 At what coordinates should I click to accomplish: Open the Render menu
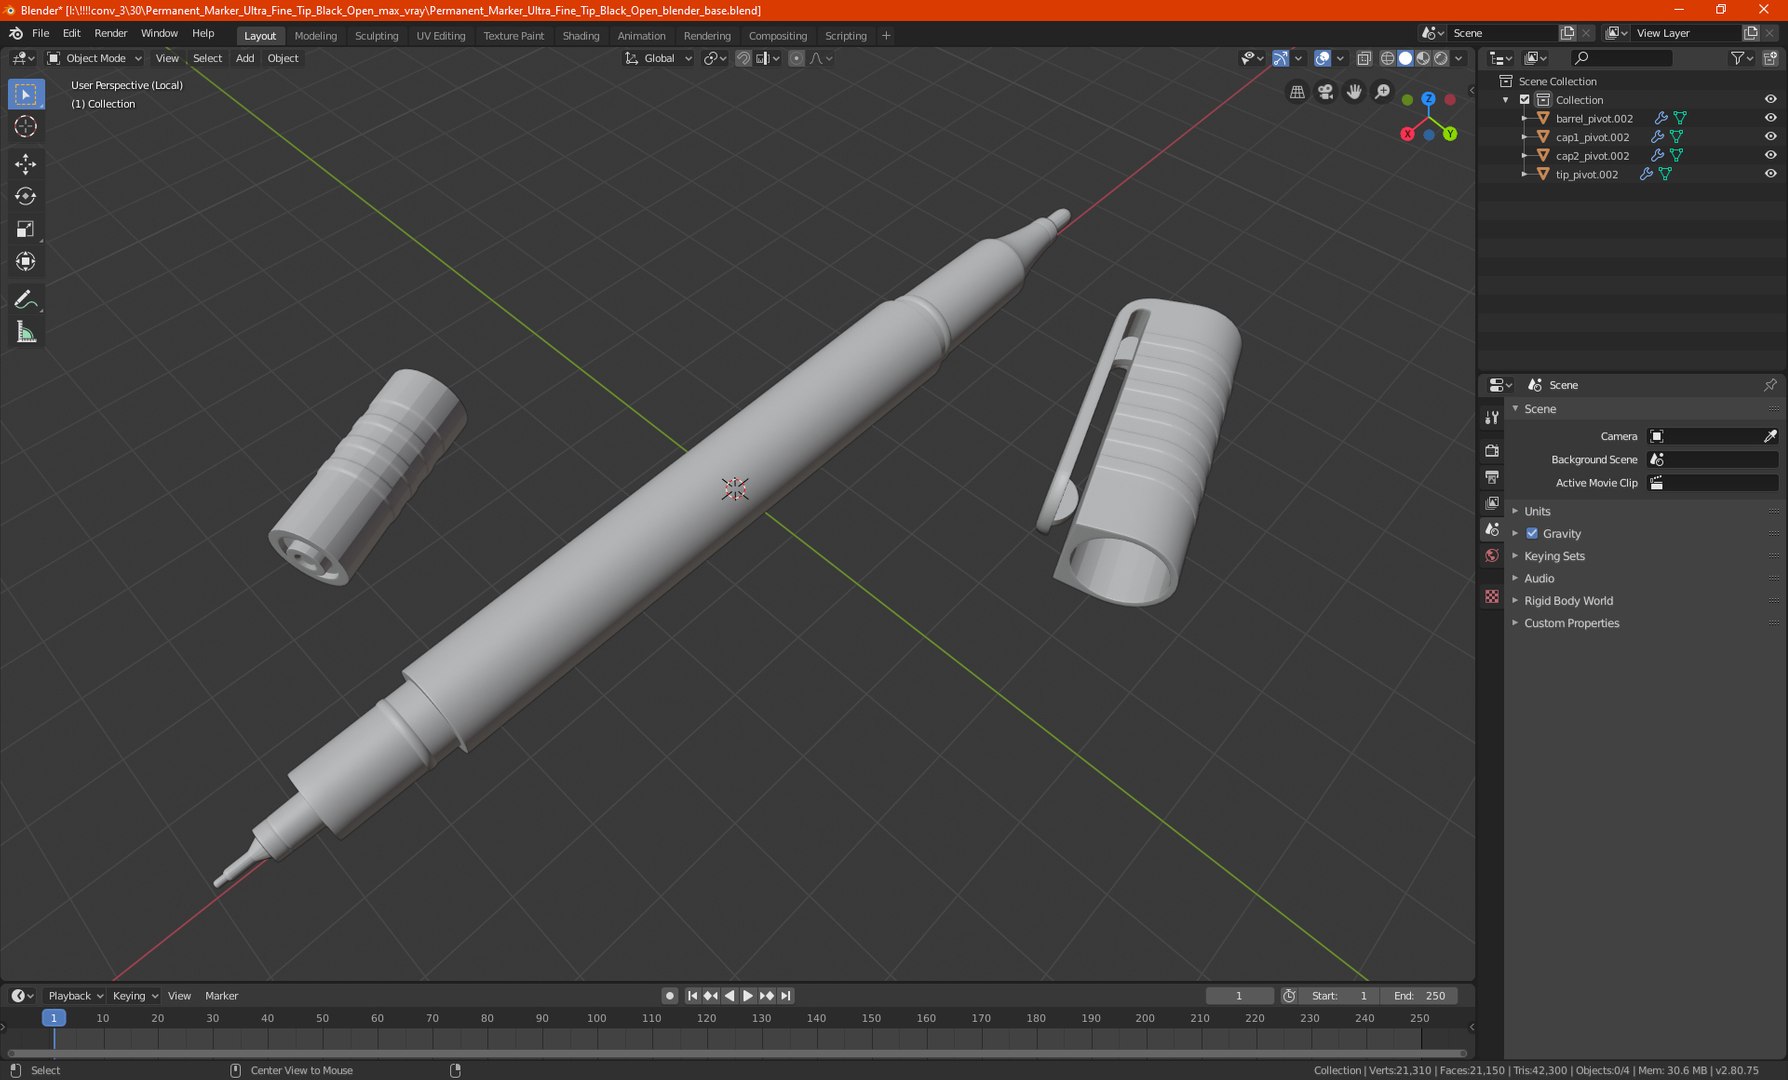(111, 33)
